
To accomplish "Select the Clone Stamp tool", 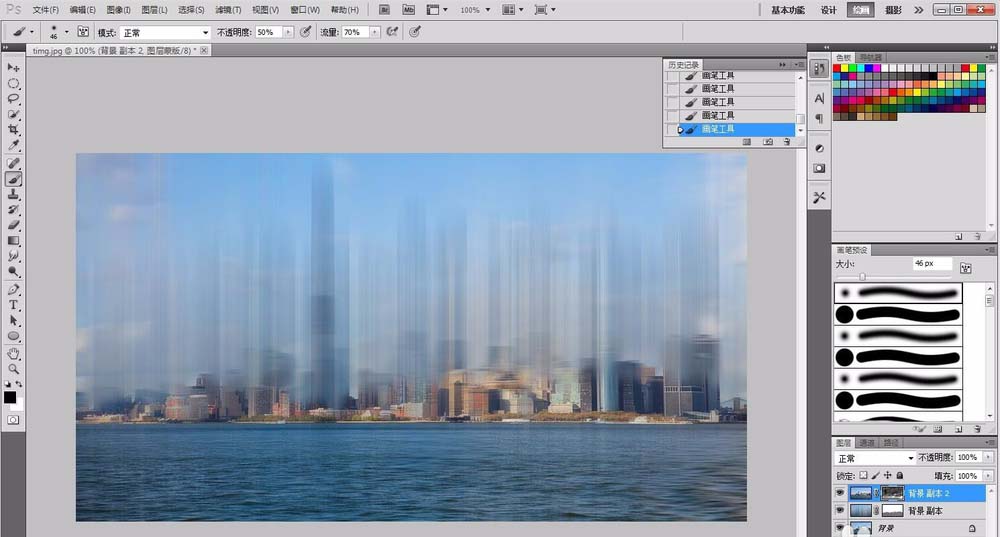I will (14, 195).
